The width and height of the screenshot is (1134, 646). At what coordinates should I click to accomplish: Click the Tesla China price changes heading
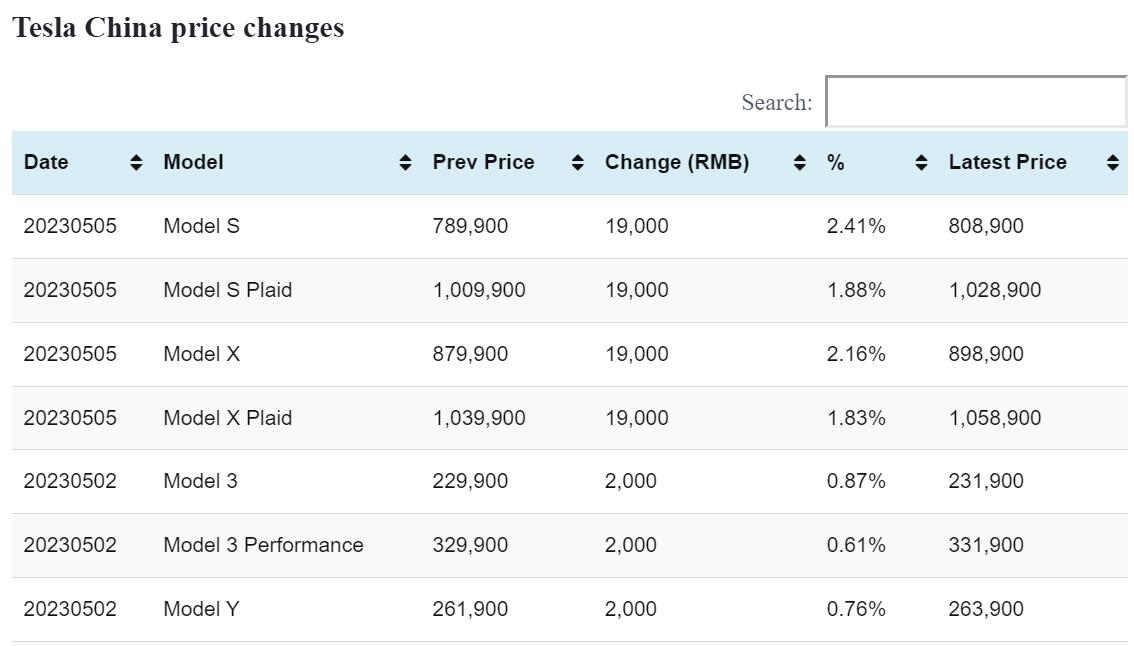[x=178, y=28]
